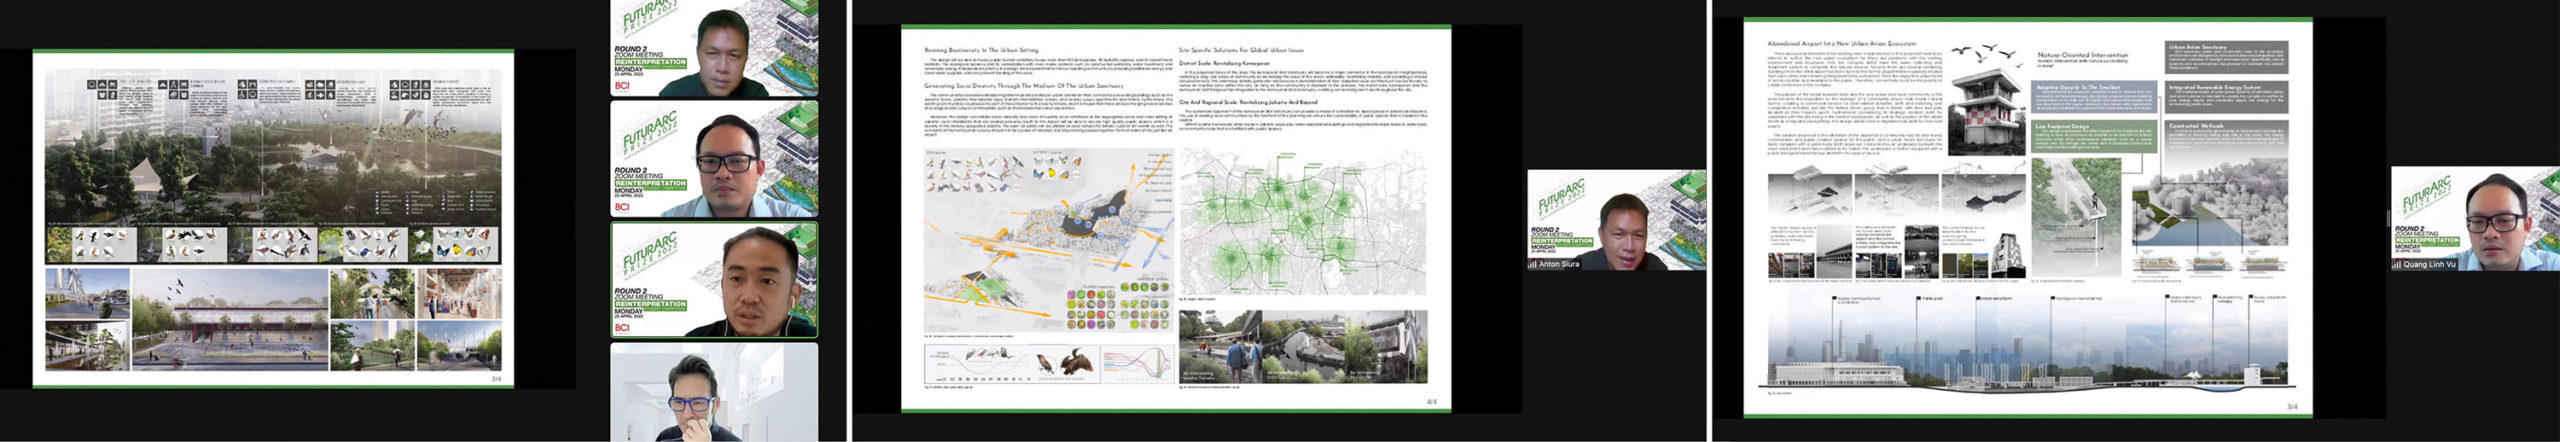Image resolution: width=2560 pixels, height=442 pixels.
Task: Click the page number '3/4' on the right slide
Action: pos(2292,407)
